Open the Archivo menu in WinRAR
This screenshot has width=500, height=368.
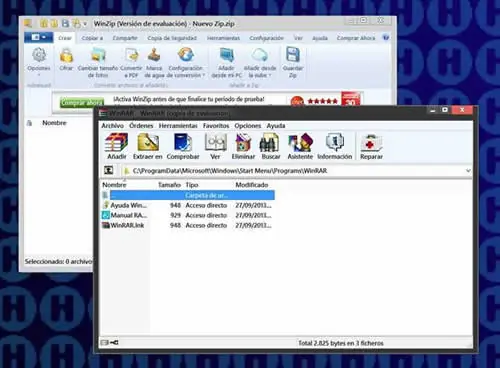click(112, 126)
